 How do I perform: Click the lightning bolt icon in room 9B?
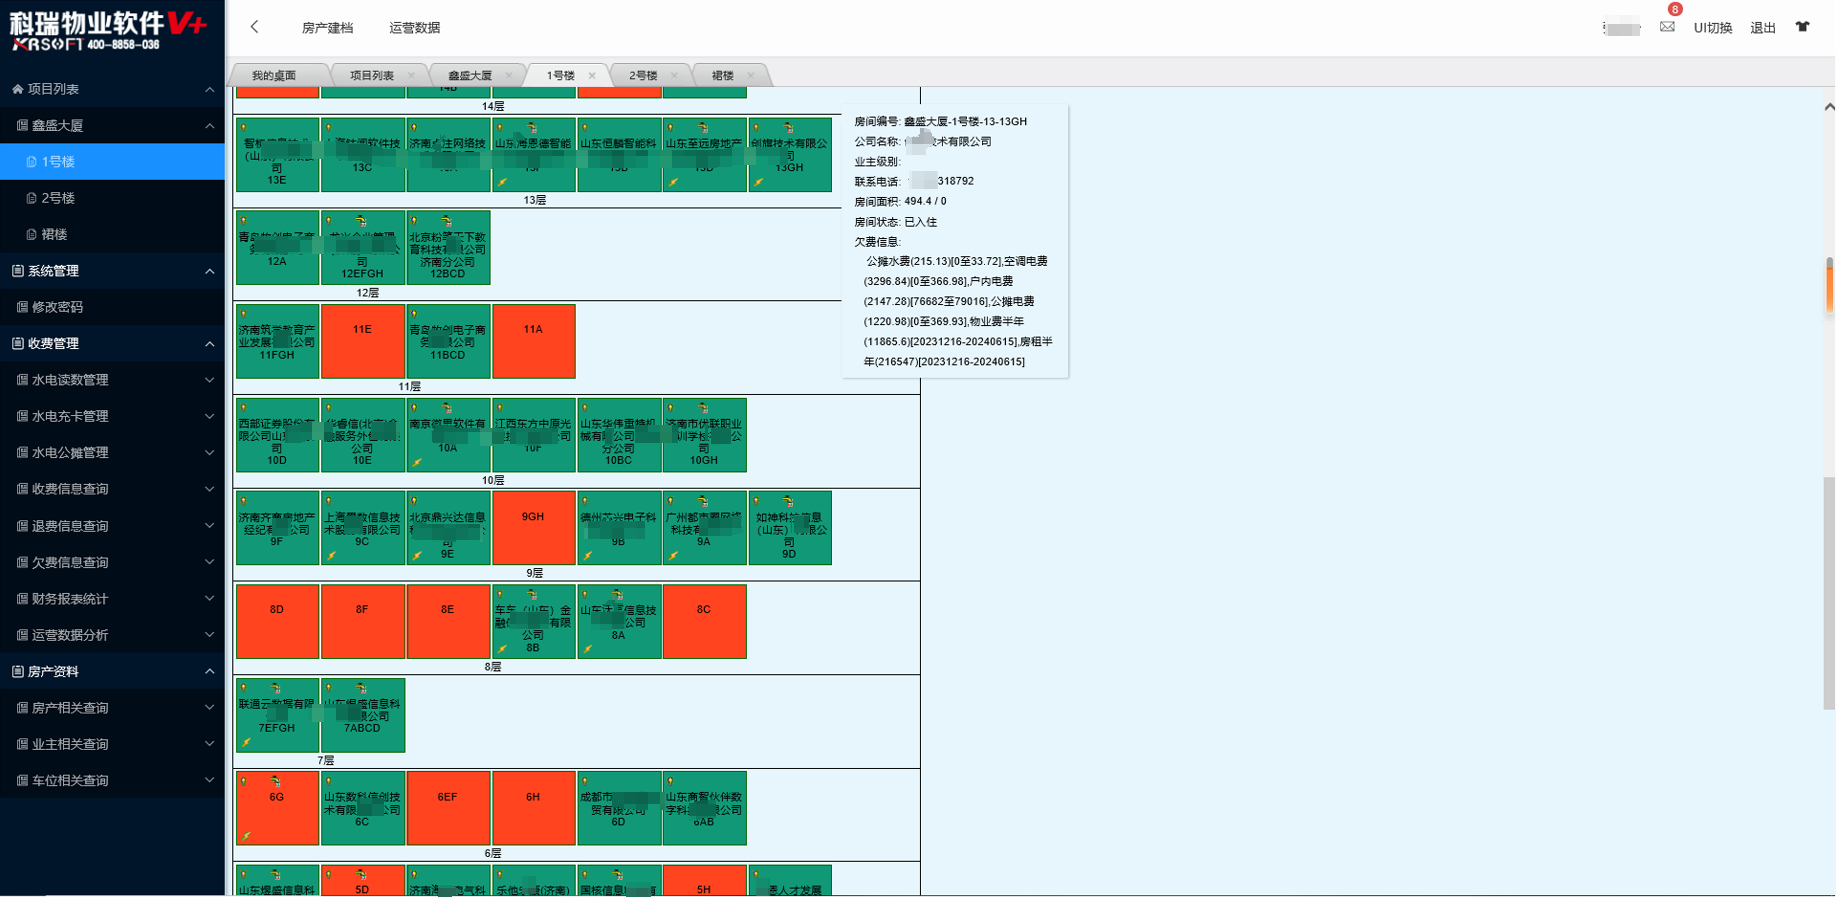coord(588,556)
